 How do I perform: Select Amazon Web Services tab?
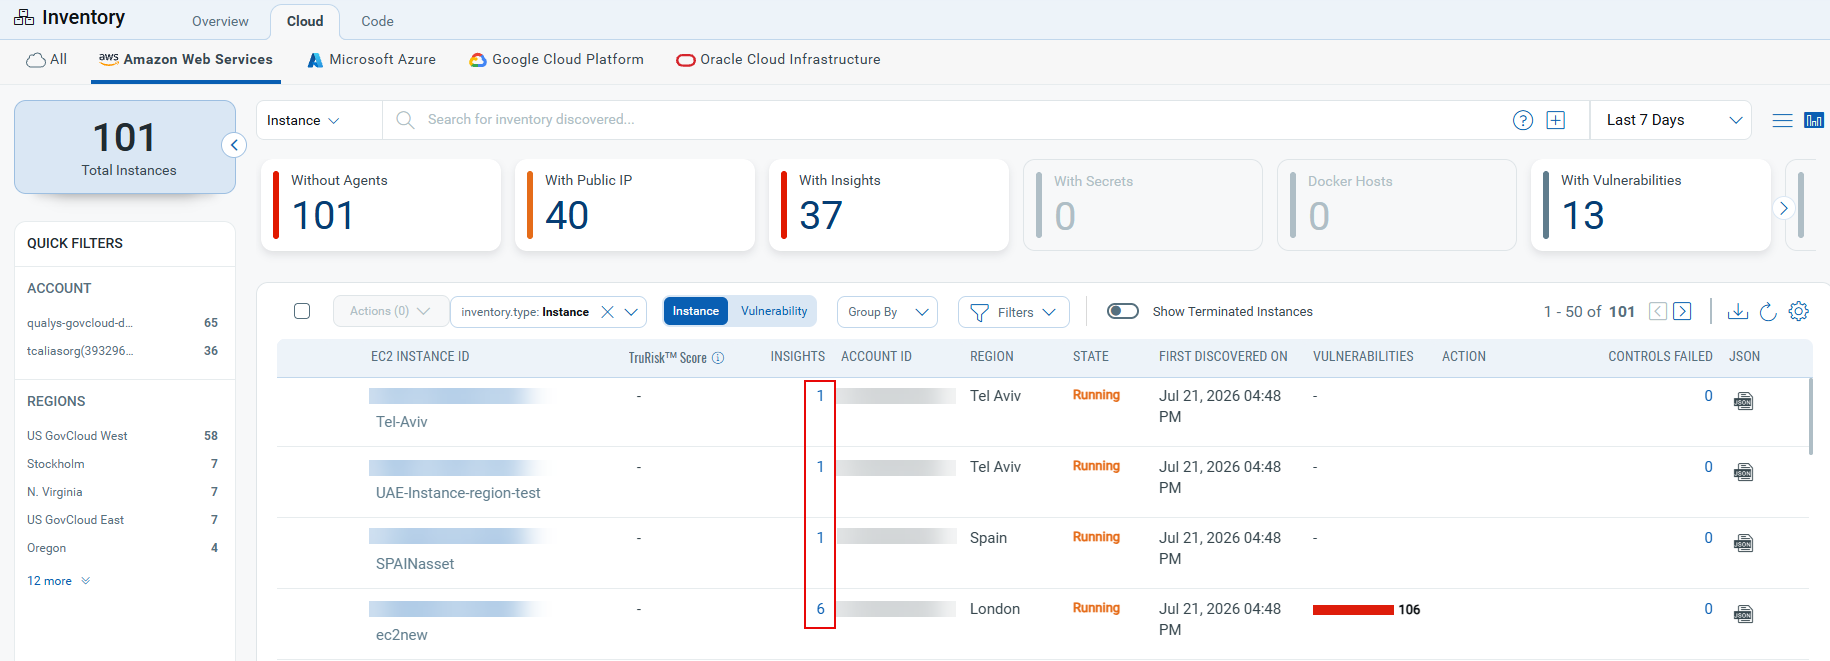[x=186, y=60]
